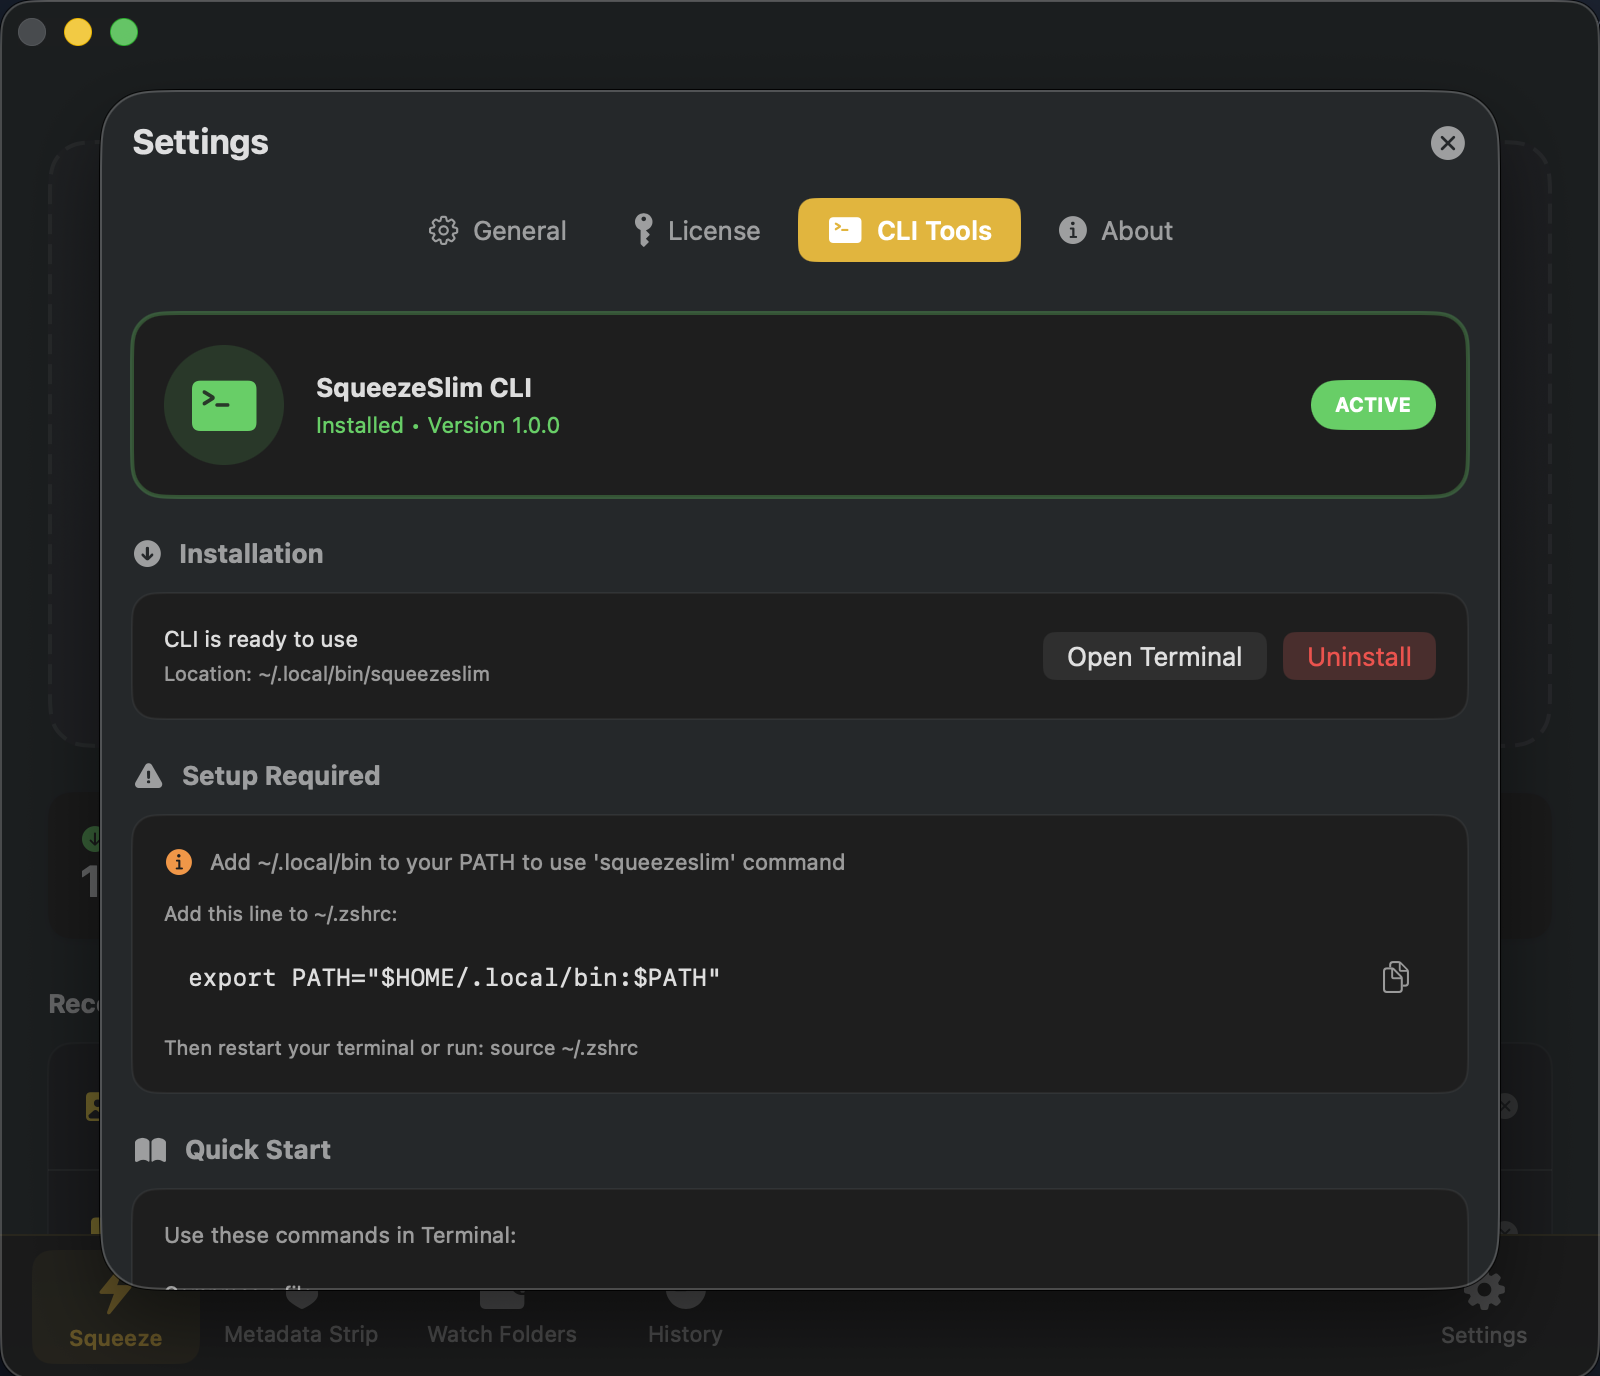1600x1376 pixels.
Task: Switch to the General settings tab
Action: [497, 230]
